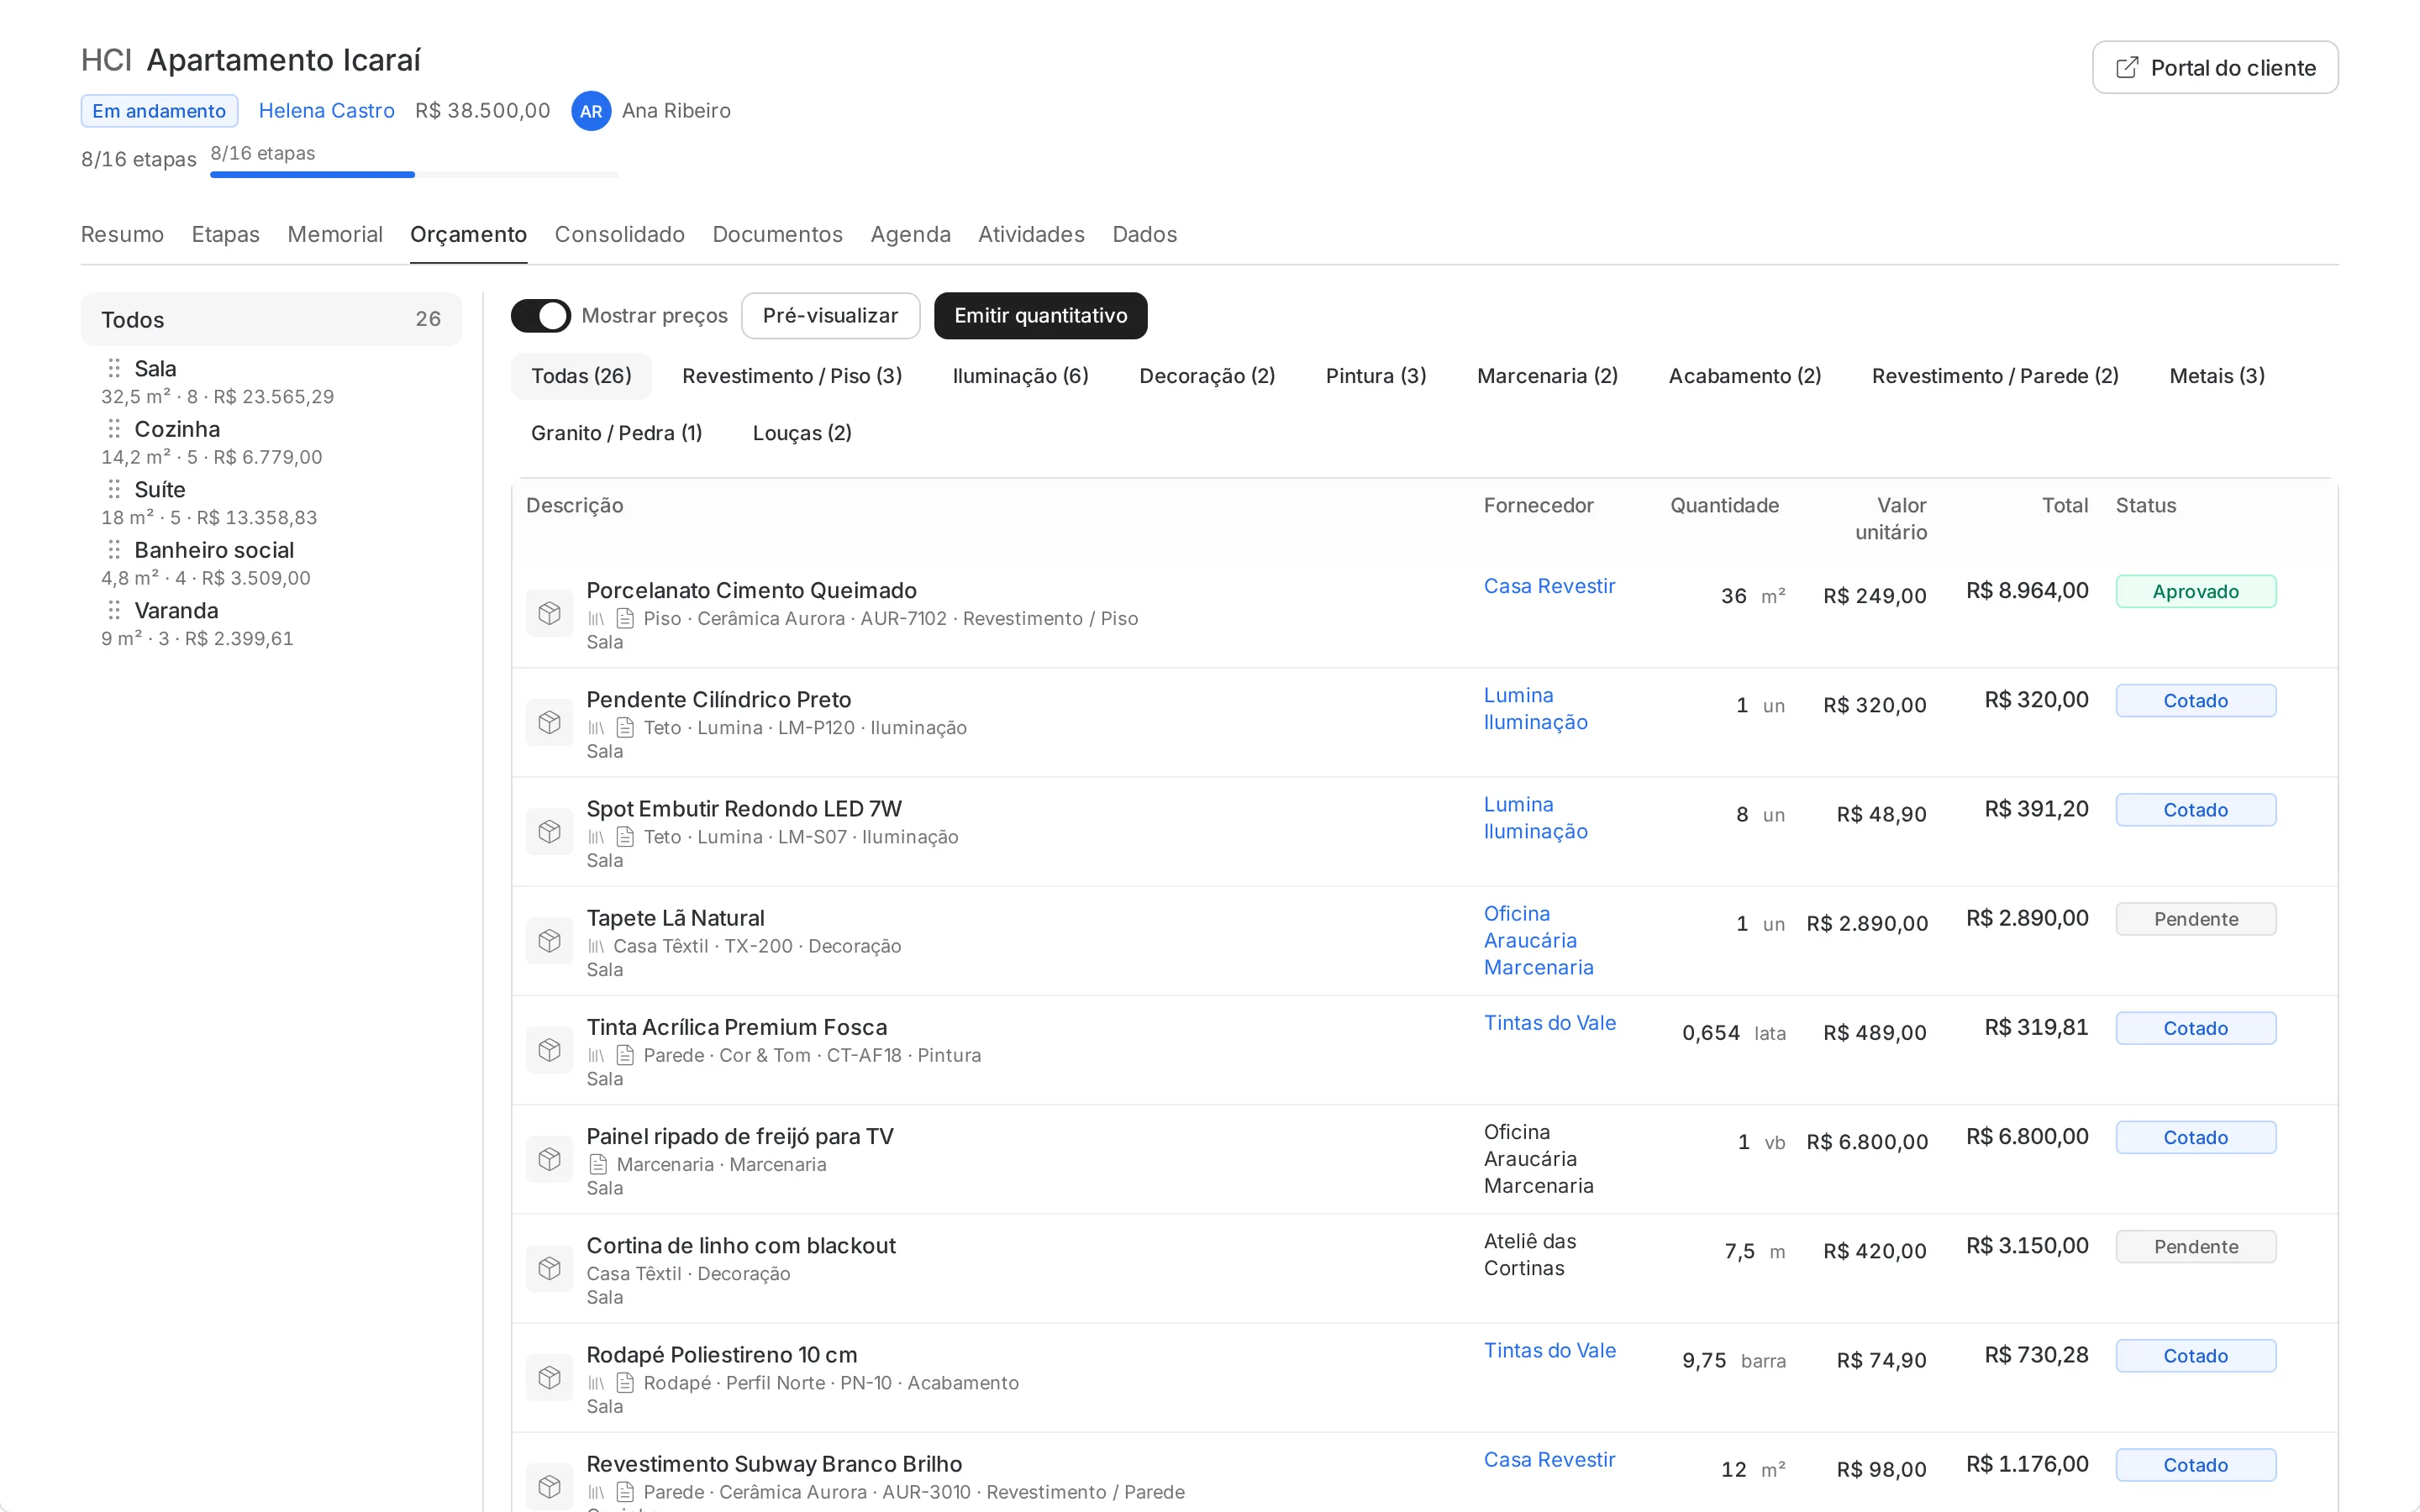Click the box icon beside Tapete Lã Natural
This screenshot has height=1512, width=2420.
pyautogui.click(x=549, y=940)
